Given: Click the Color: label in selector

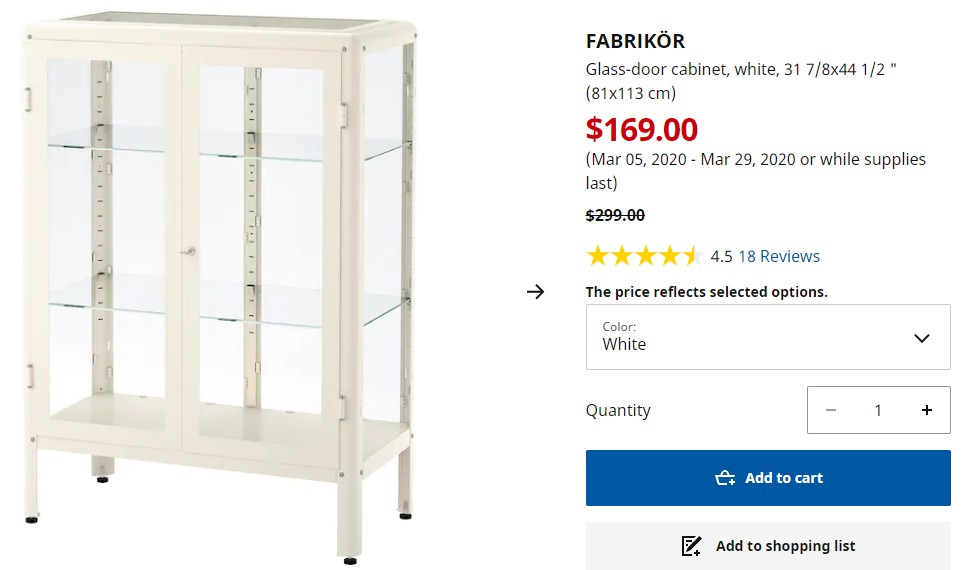Looking at the screenshot, I should (619, 326).
